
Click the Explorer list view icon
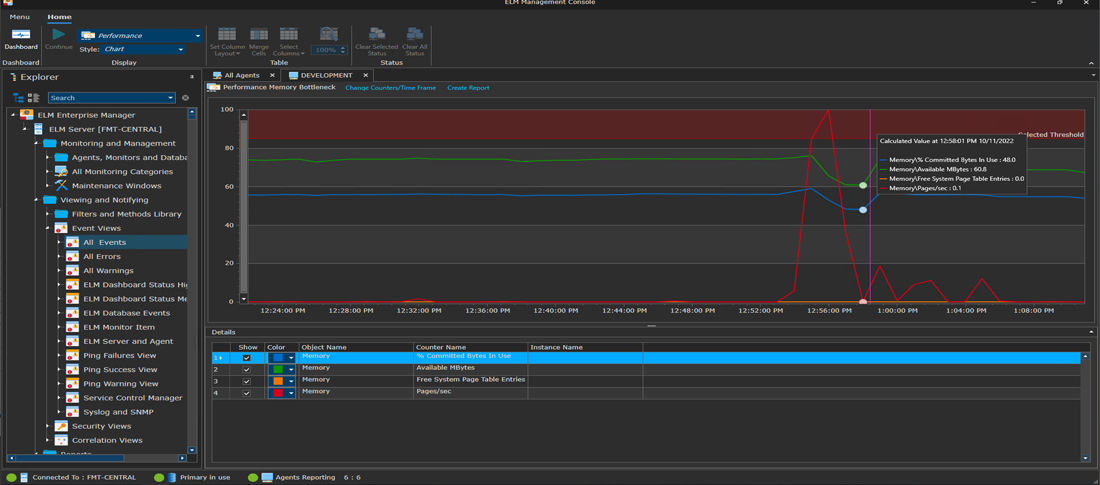(33, 98)
